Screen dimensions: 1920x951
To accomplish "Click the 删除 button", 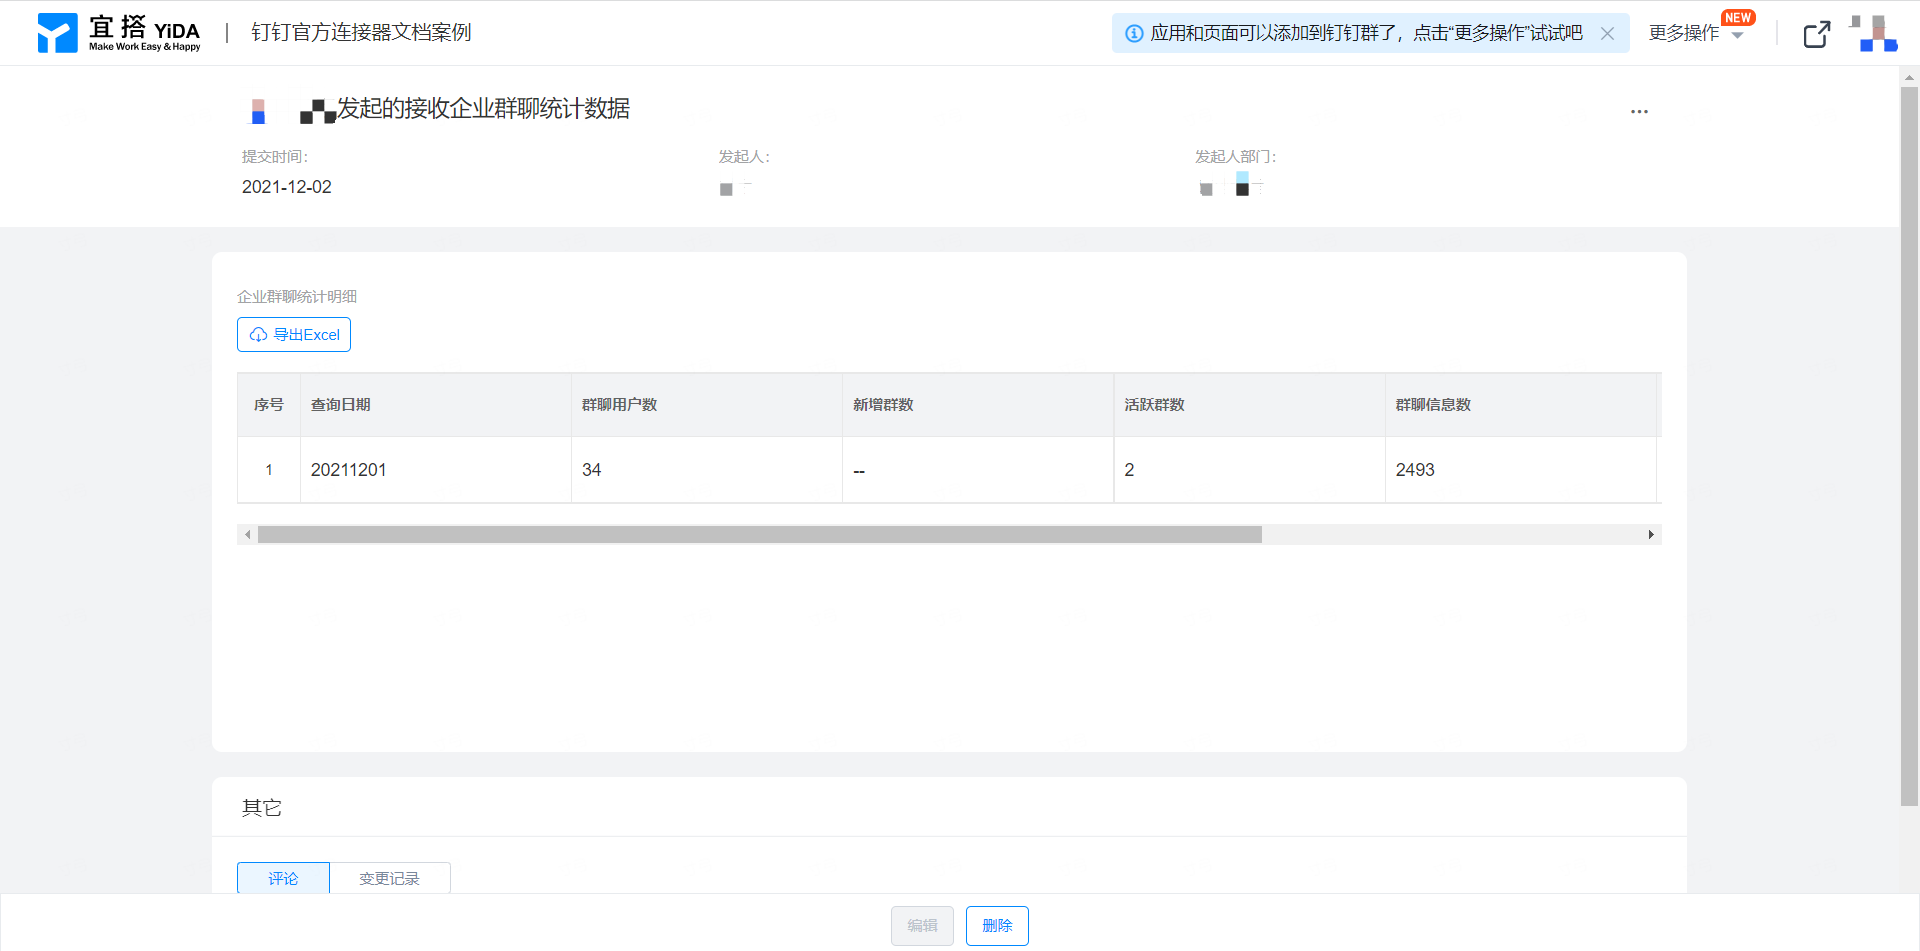I will (997, 926).
